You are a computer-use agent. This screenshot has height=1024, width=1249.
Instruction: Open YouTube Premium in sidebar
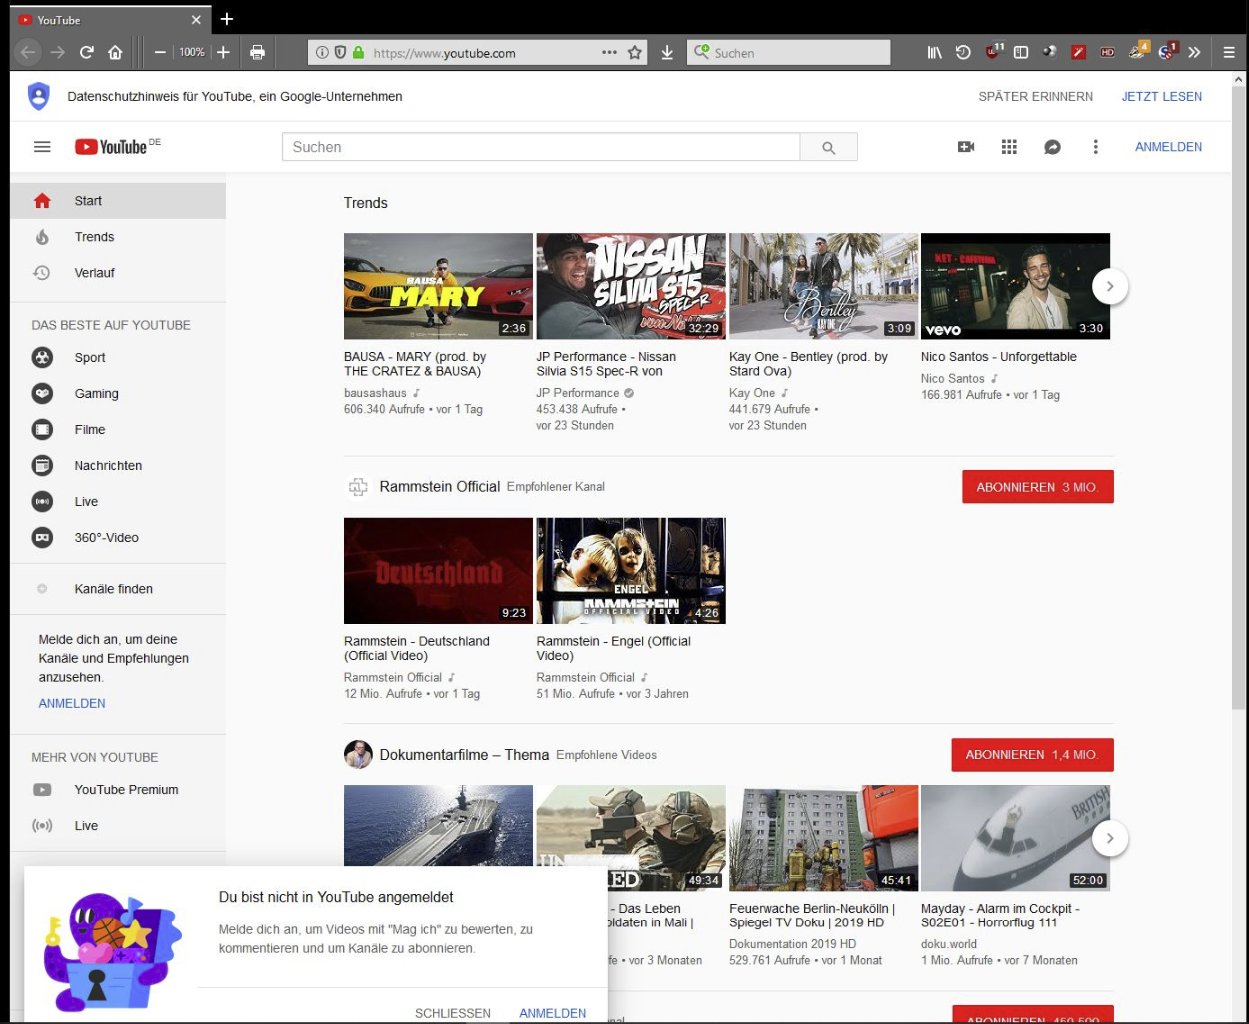pyautogui.click(x=118, y=790)
